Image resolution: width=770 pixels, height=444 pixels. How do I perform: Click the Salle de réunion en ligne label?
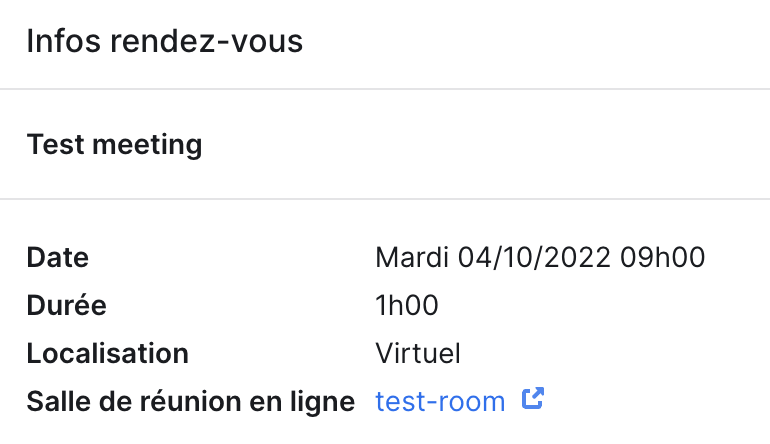coord(191,402)
